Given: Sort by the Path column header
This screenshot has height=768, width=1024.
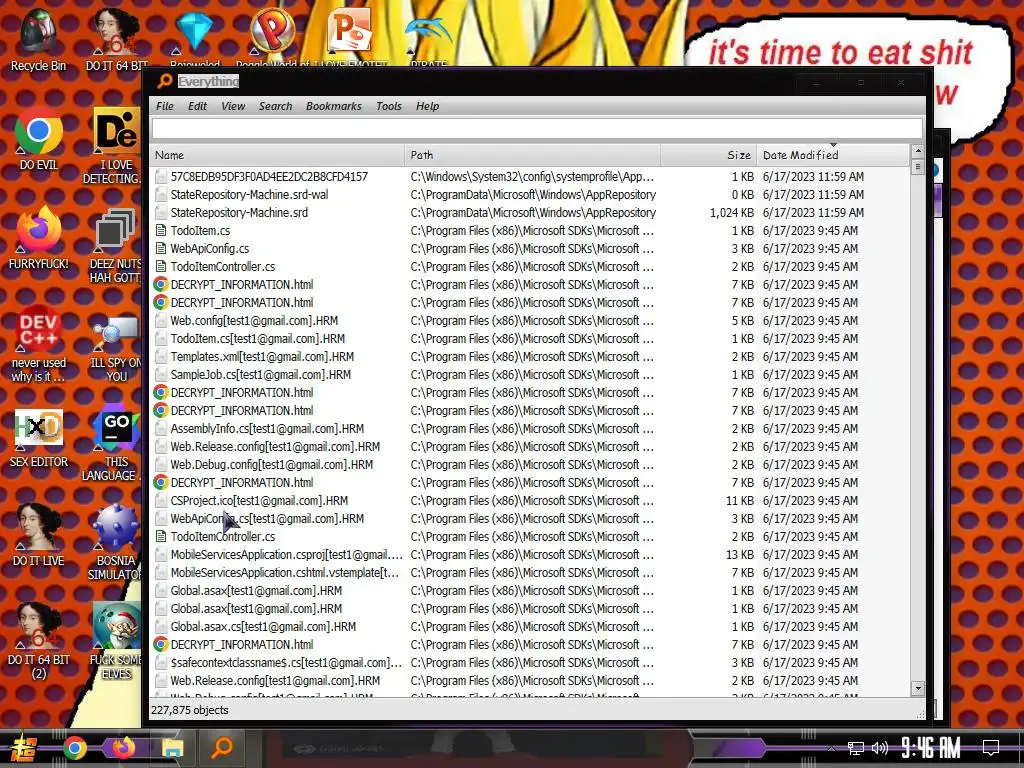Looking at the screenshot, I should click(x=532, y=155).
